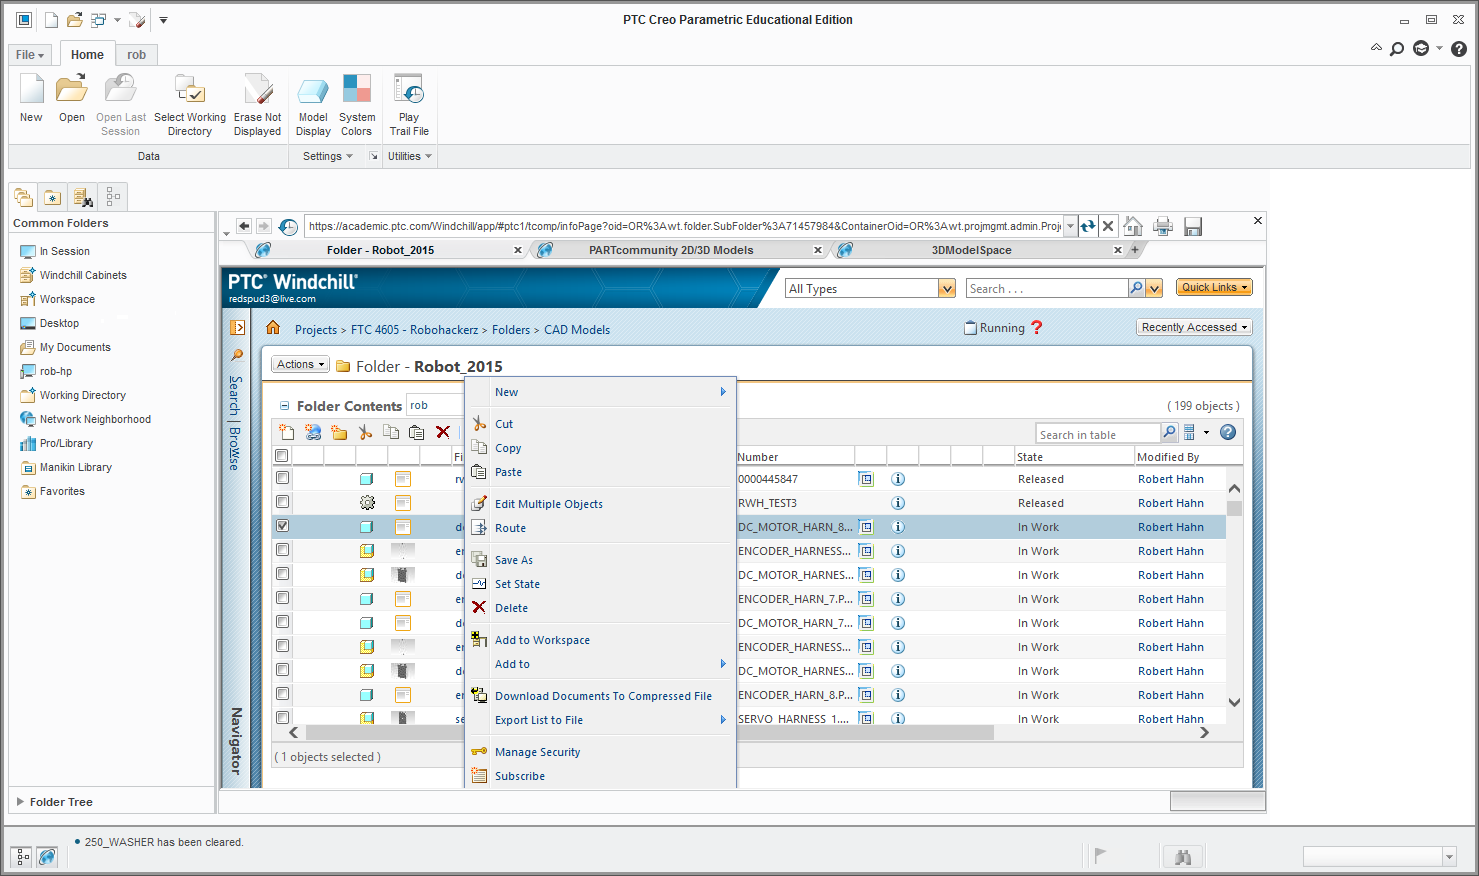Click browser back arrow
The width and height of the screenshot is (1479, 876).
click(x=244, y=226)
